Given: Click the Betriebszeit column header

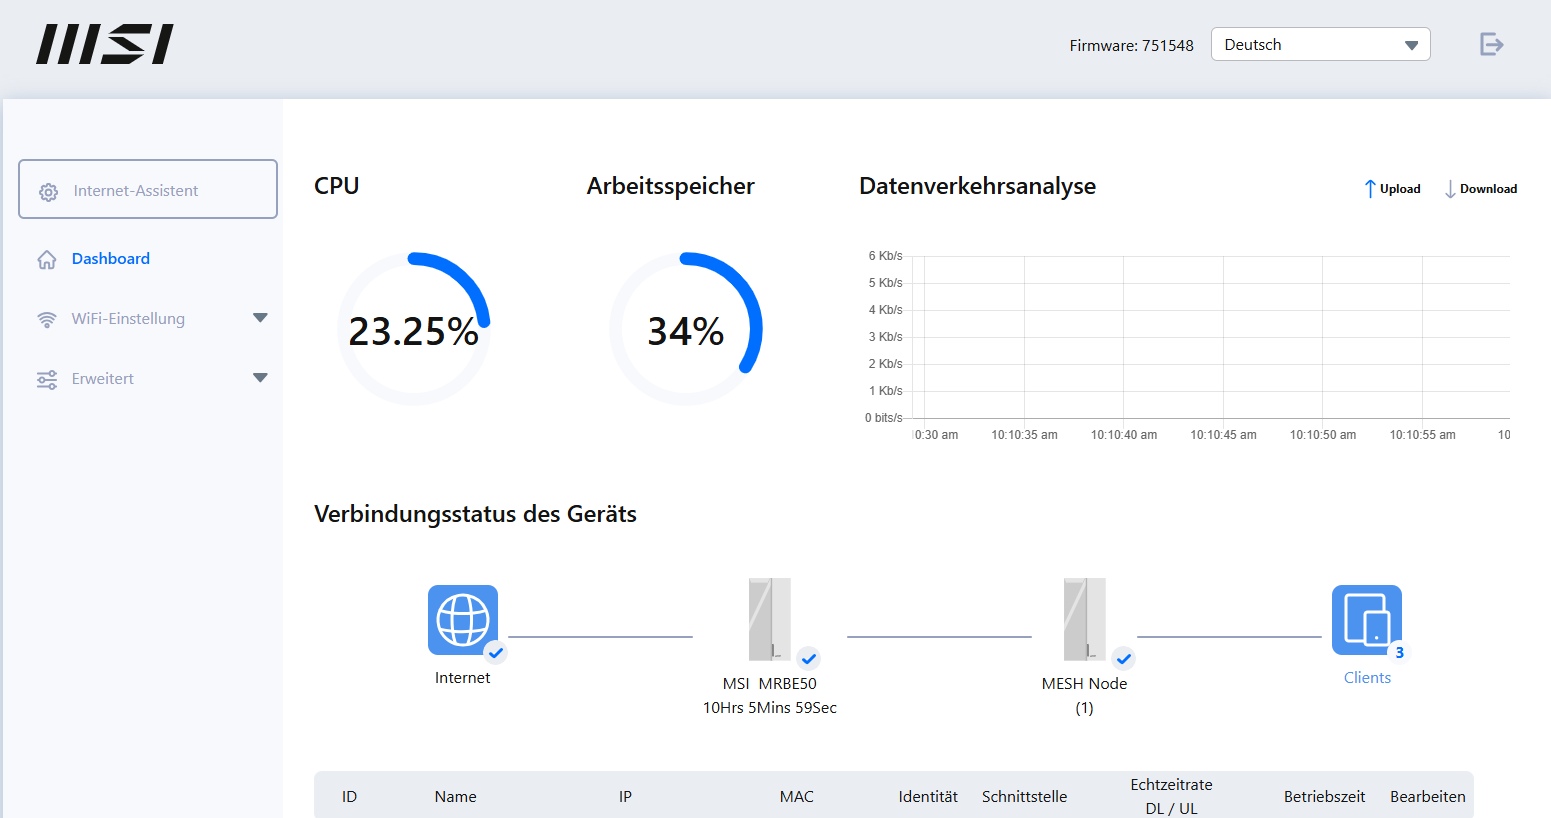Looking at the screenshot, I should 1324,797.
